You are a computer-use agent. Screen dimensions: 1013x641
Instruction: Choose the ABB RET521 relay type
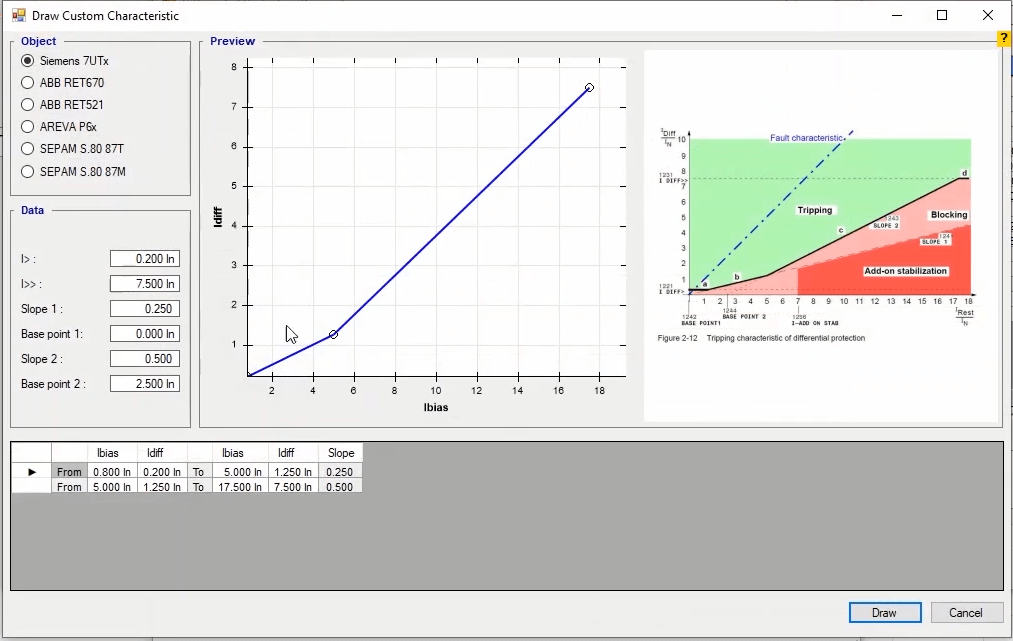28,105
